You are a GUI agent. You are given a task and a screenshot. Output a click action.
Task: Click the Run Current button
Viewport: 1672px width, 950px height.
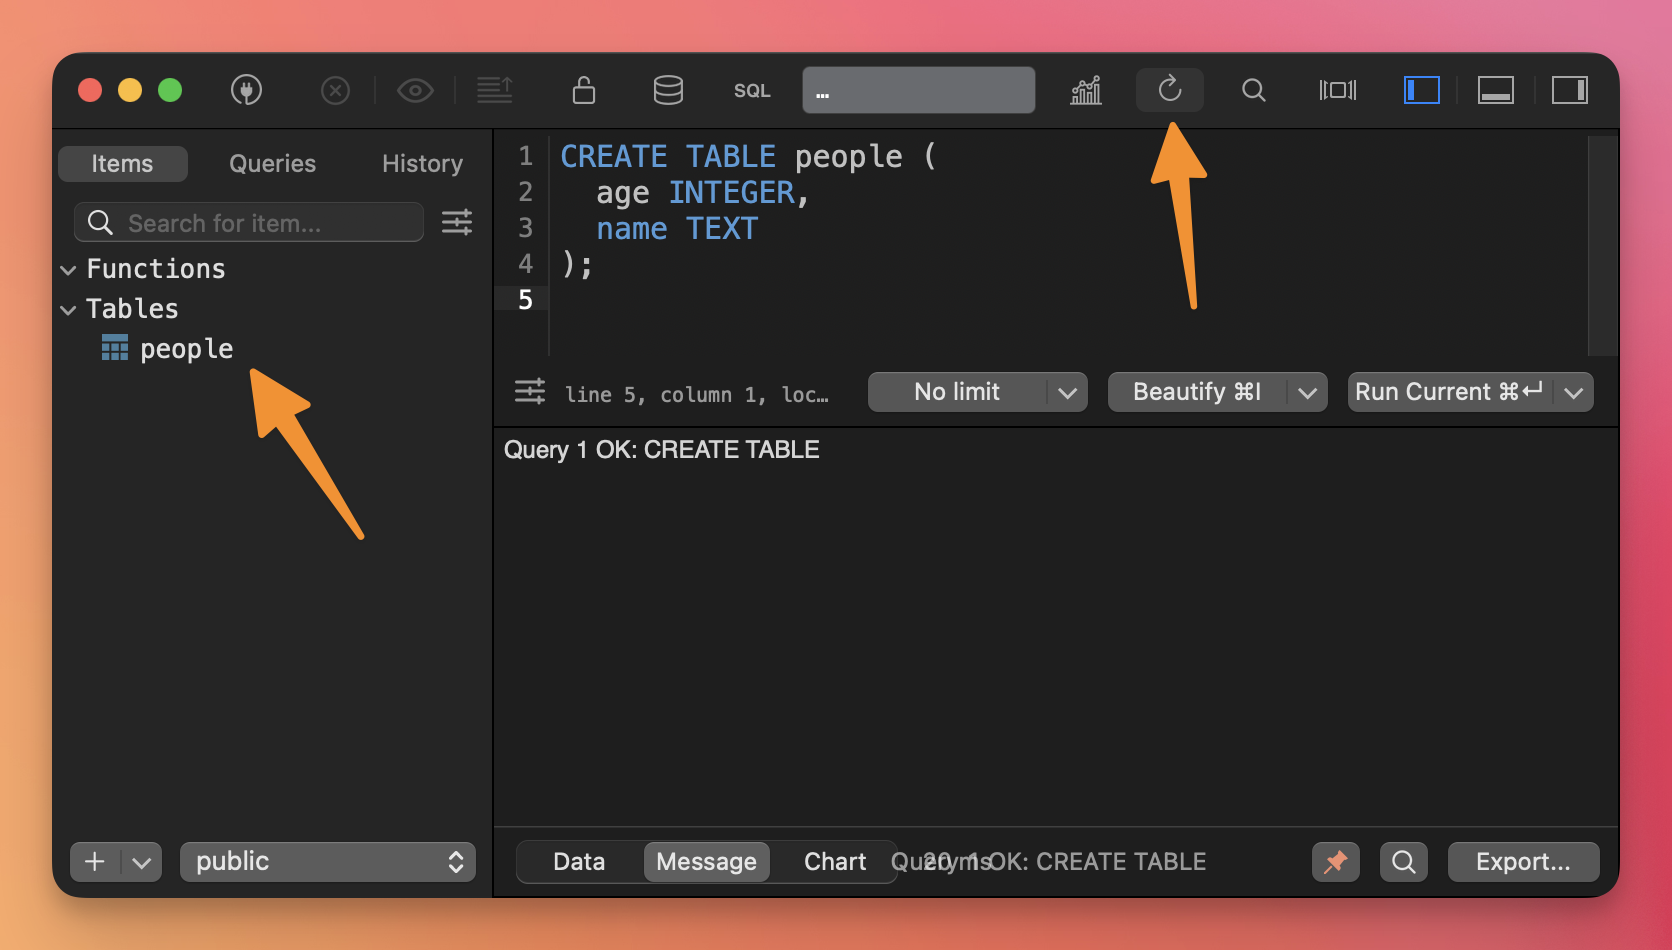(x=1448, y=392)
